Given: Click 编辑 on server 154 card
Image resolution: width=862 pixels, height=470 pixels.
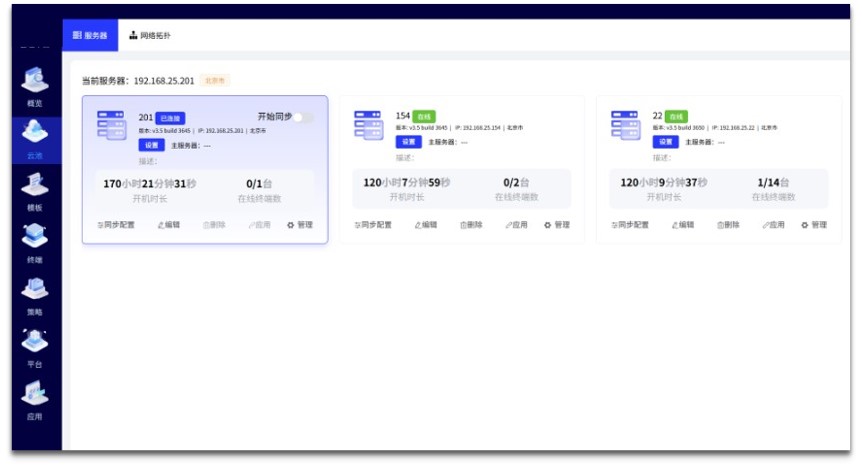Looking at the screenshot, I should point(426,225).
